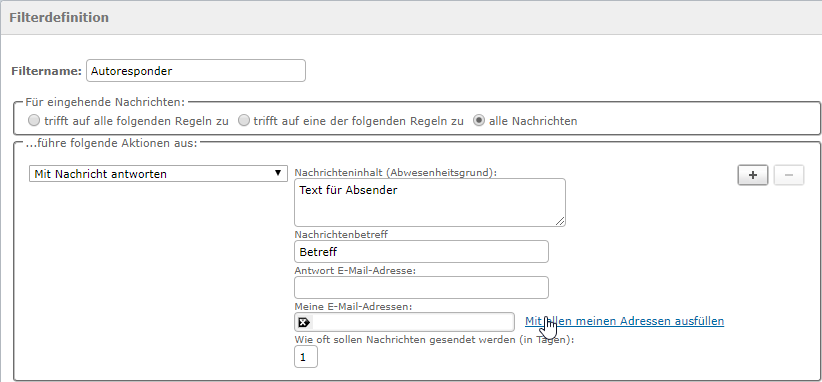Click the resize grip of the message textarea

click(560, 221)
